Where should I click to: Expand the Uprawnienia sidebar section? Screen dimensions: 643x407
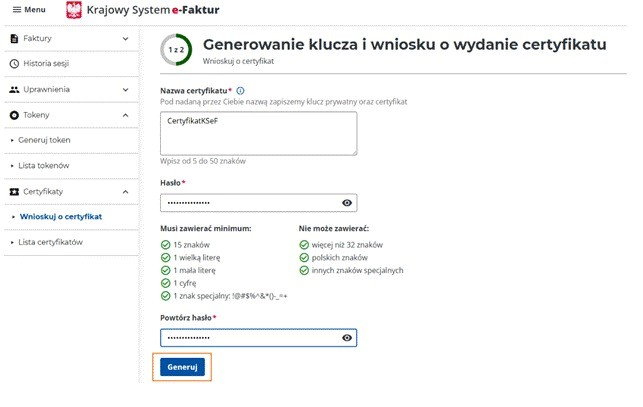tap(125, 90)
